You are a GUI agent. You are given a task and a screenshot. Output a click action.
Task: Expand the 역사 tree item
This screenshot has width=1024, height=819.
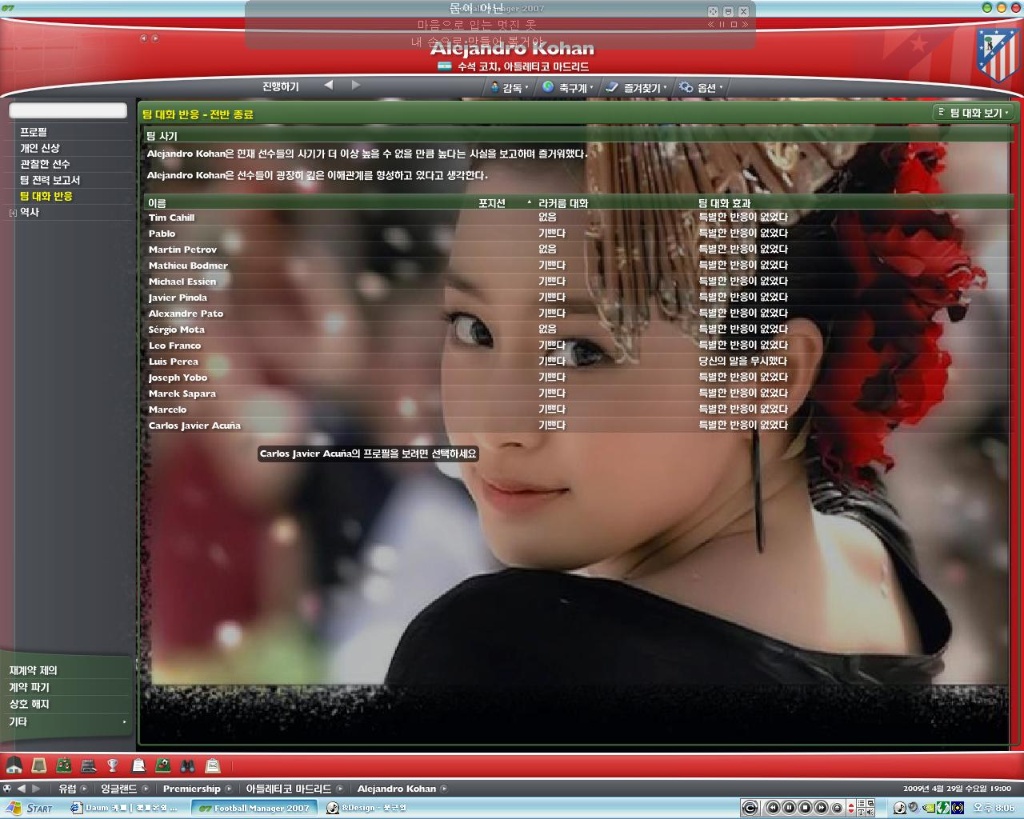tap(12, 212)
